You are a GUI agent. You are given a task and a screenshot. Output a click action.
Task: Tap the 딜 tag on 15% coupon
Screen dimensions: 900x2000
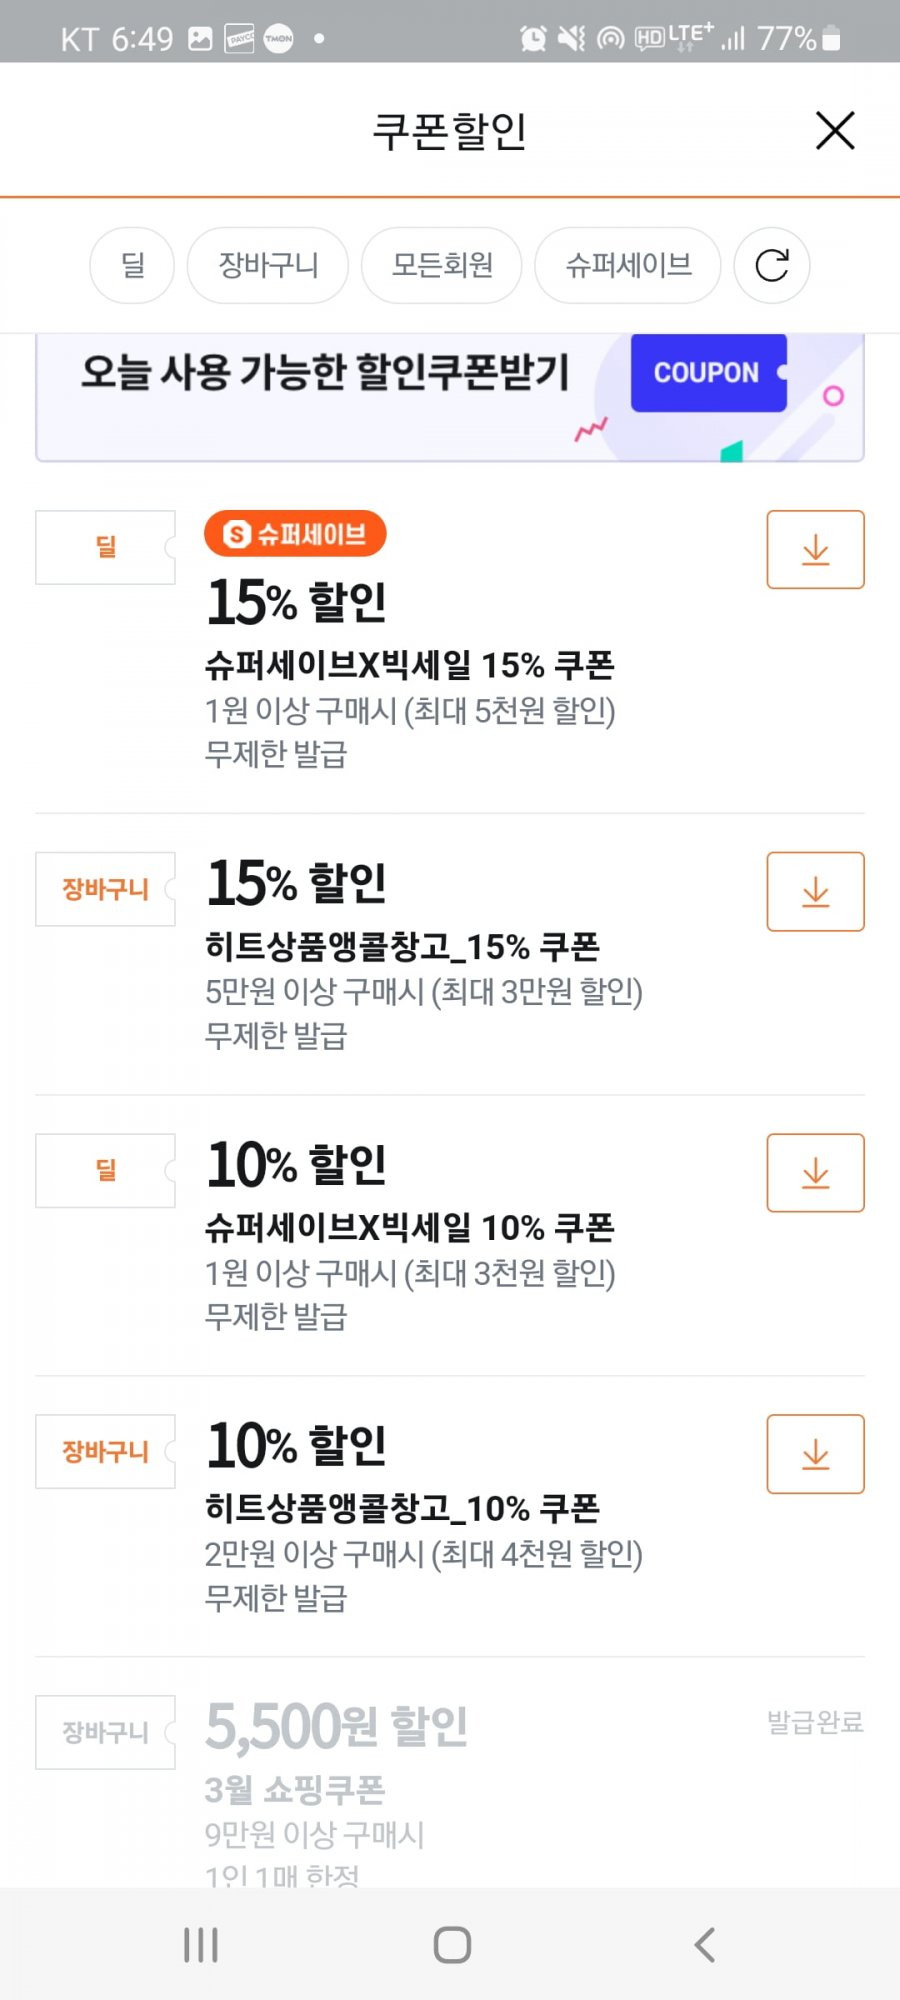tap(105, 547)
